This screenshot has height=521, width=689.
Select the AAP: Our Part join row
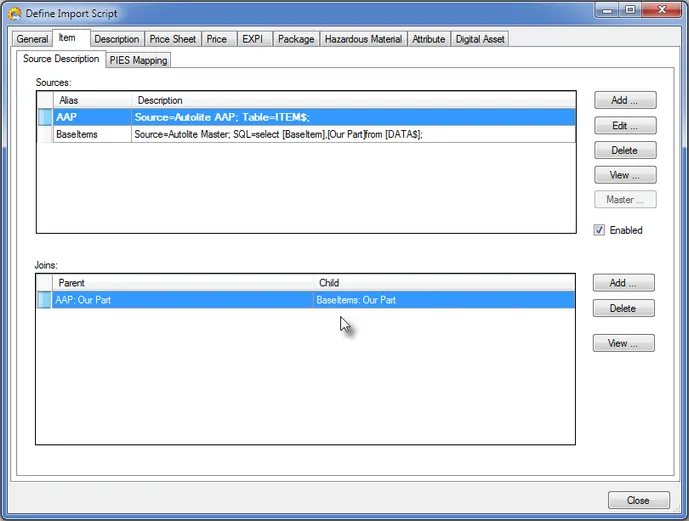[x=175, y=300]
